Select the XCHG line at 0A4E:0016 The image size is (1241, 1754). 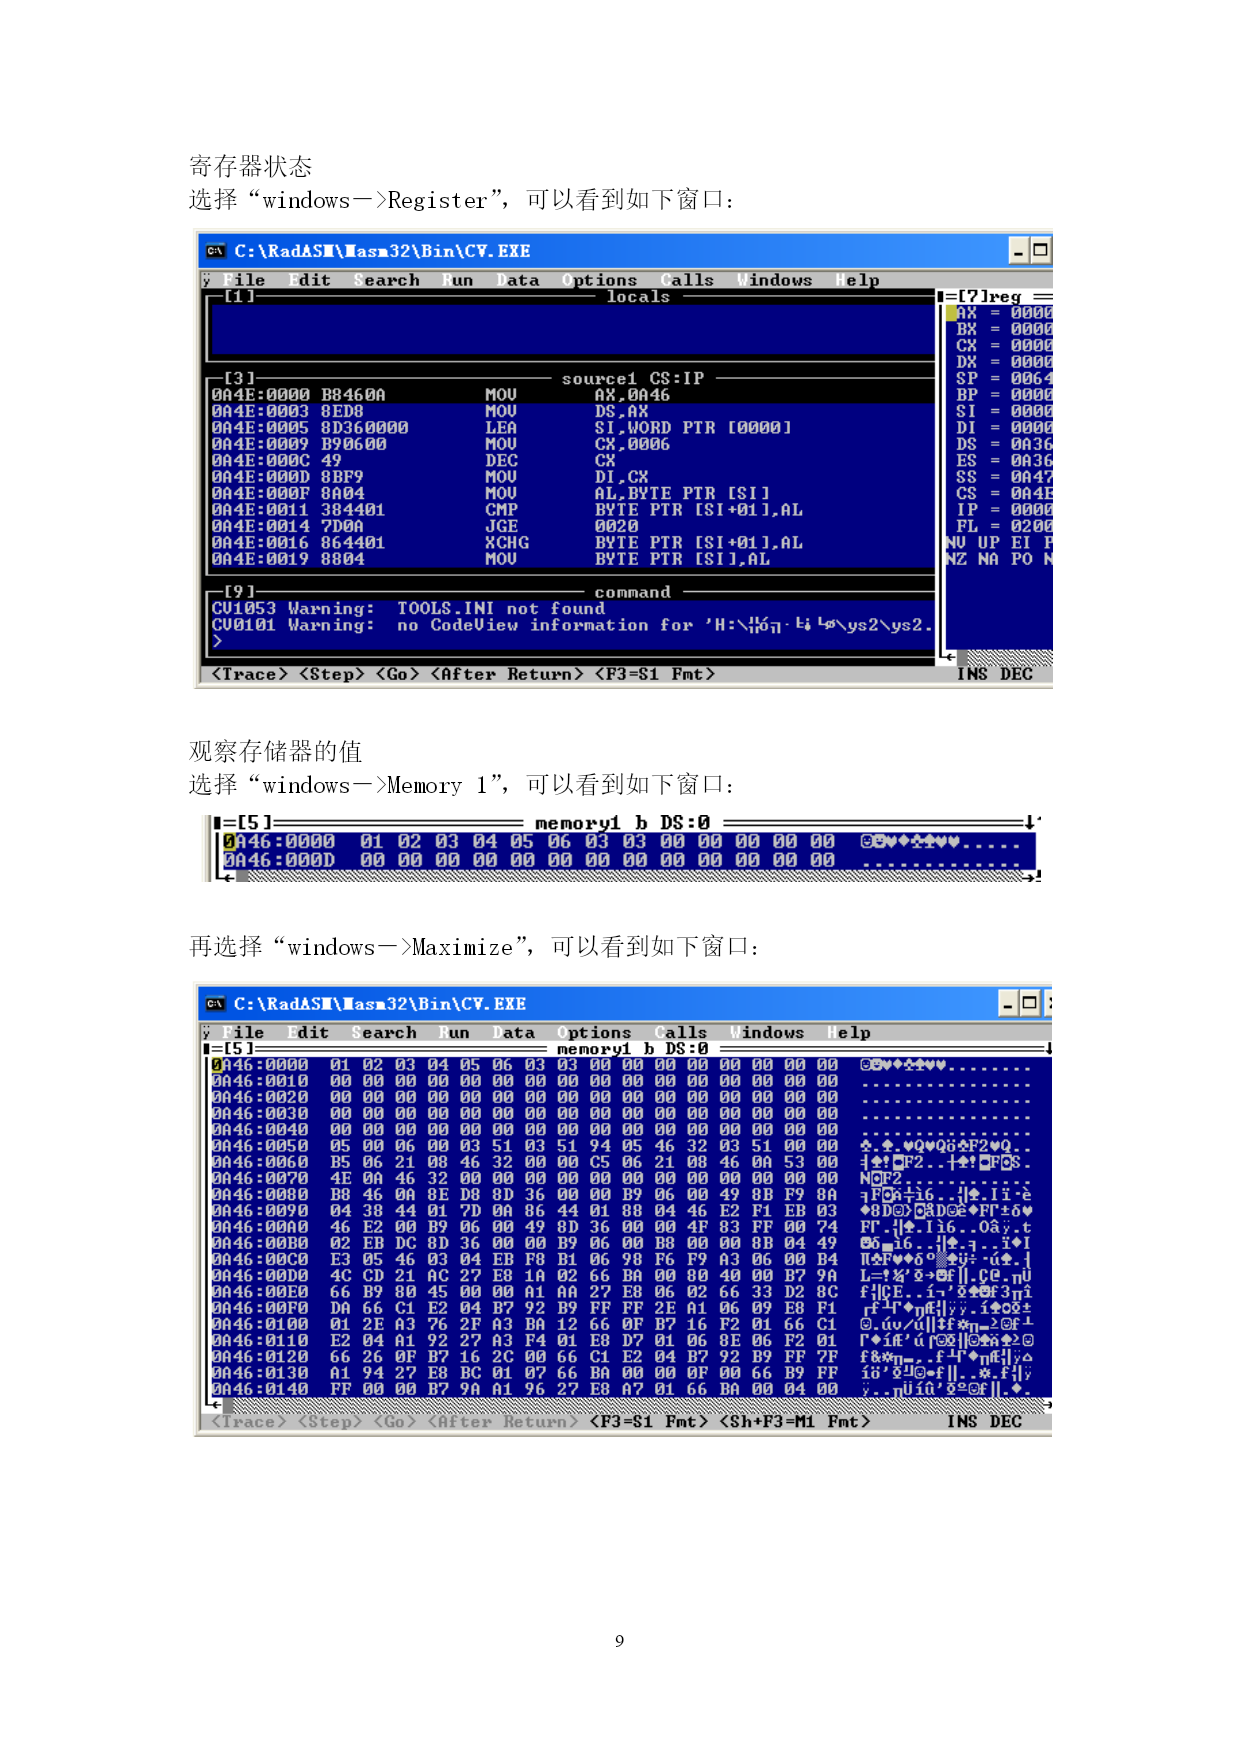[572, 543]
